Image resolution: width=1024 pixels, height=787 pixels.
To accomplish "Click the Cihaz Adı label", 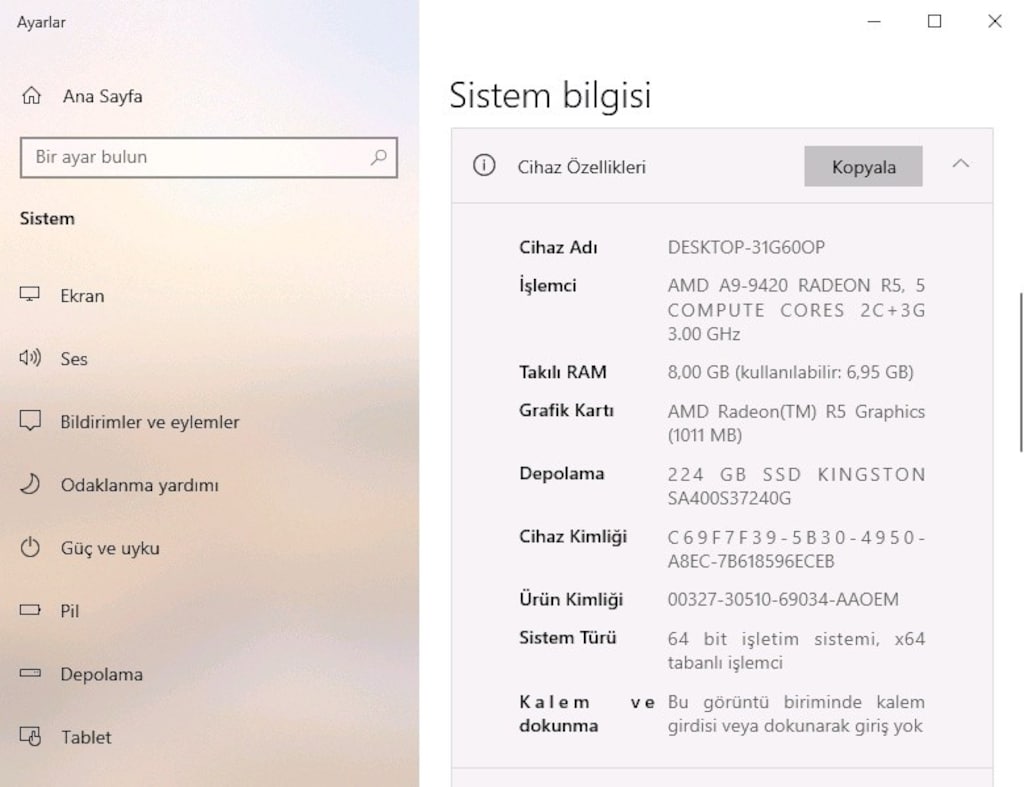I will click(558, 248).
